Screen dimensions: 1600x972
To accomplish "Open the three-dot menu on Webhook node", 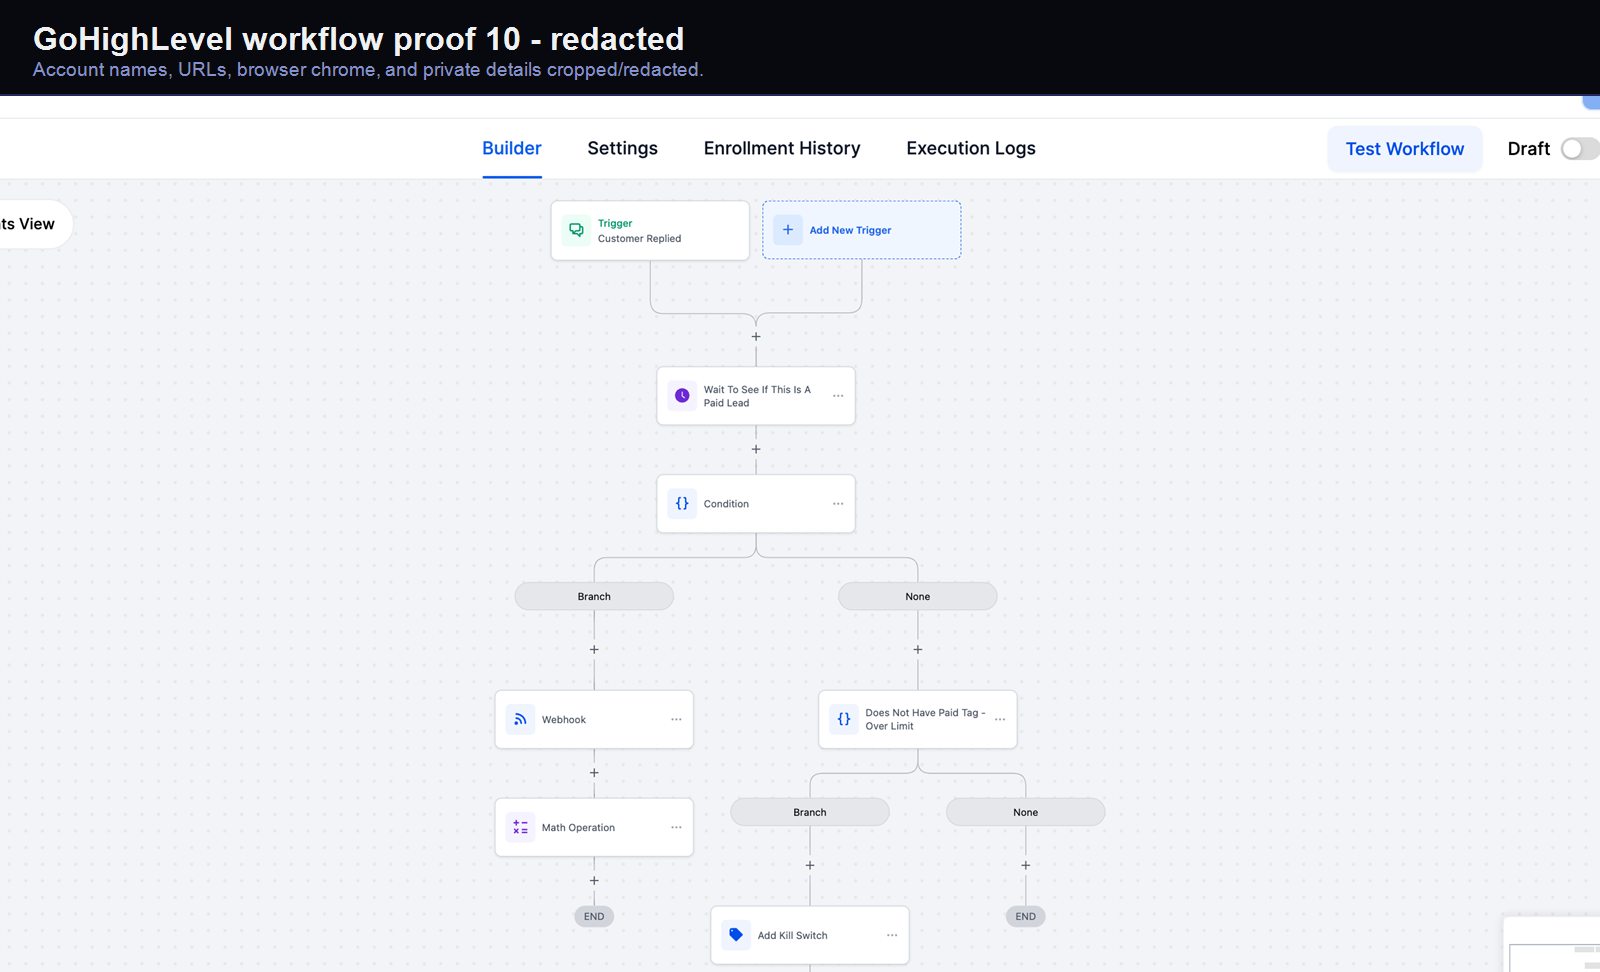I will pyautogui.click(x=676, y=720).
